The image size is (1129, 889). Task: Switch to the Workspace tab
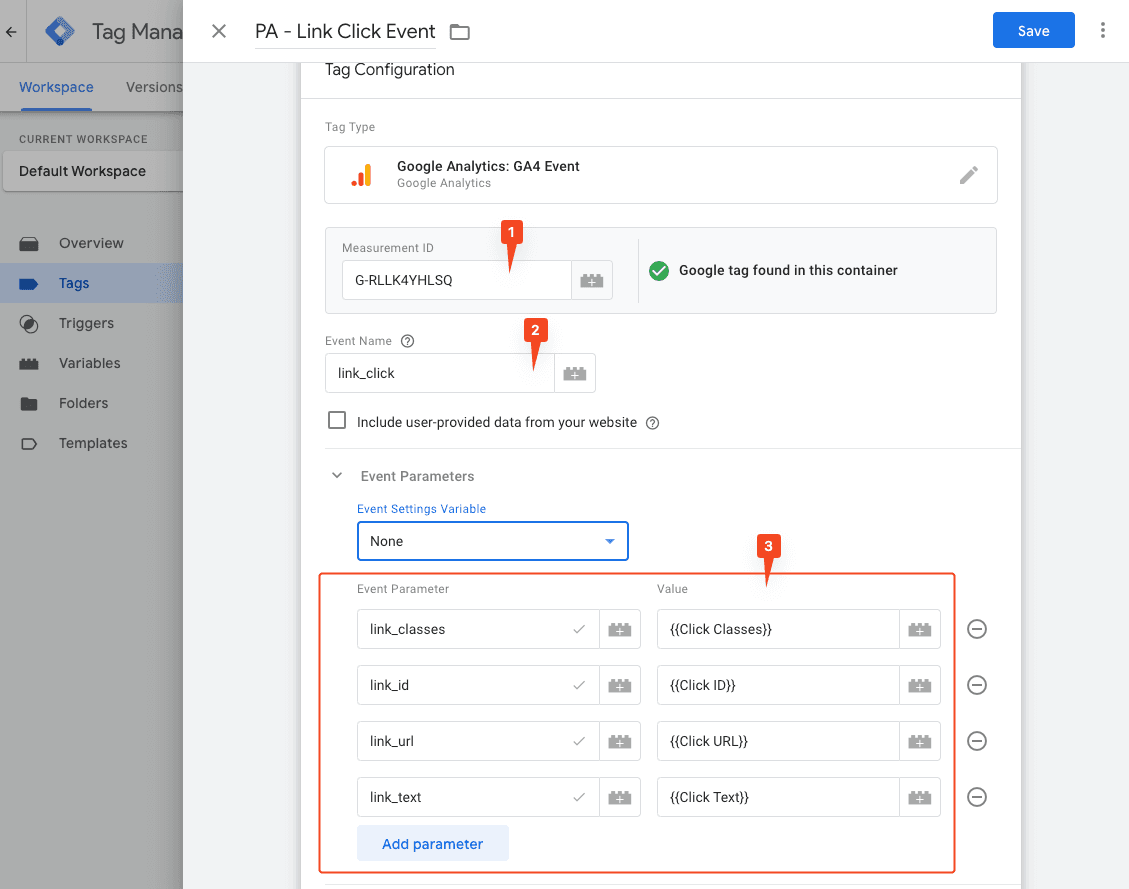point(56,87)
